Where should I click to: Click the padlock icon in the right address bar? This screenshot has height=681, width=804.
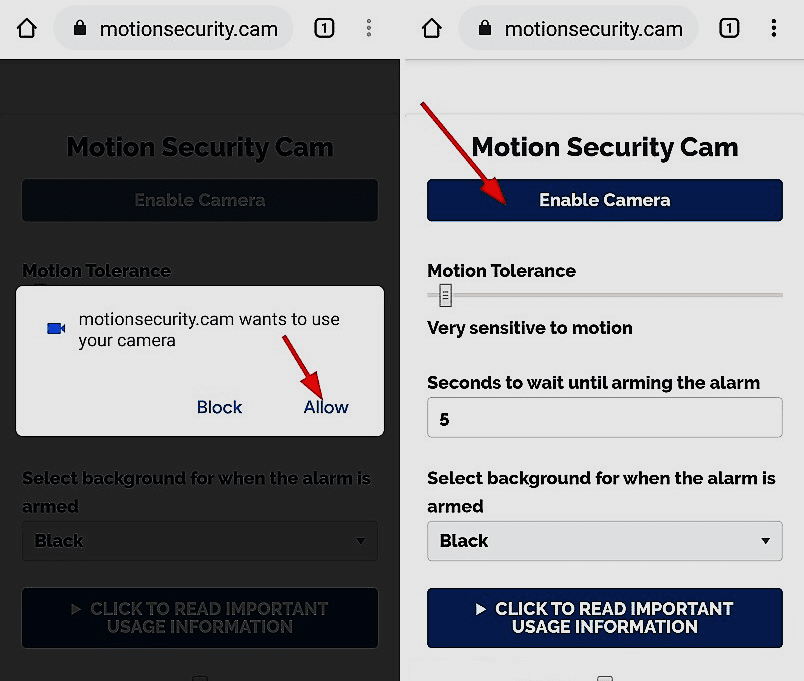click(x=486, y=29)
